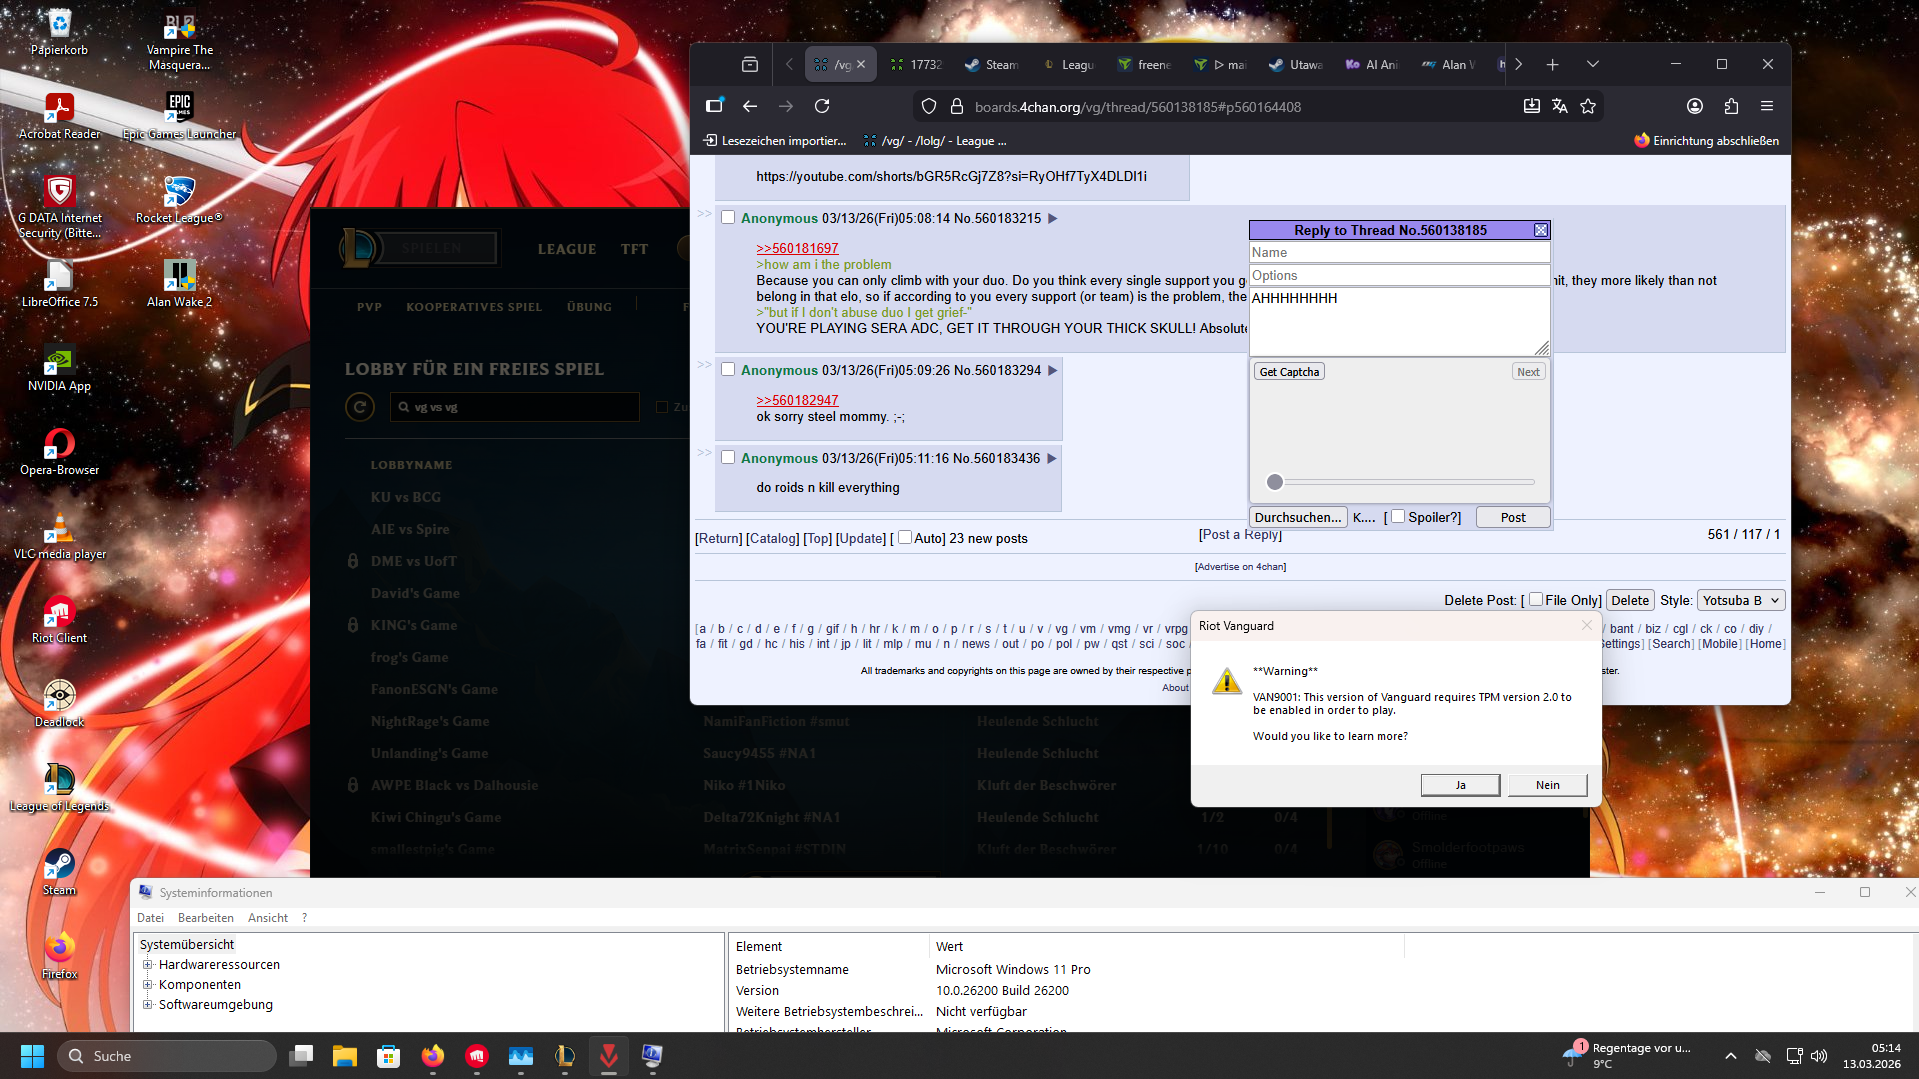Image resolution: width=1919 pixels, height=1079 pixels.
Task: Click the captcha slider handle
Action: pos(1274,482)
